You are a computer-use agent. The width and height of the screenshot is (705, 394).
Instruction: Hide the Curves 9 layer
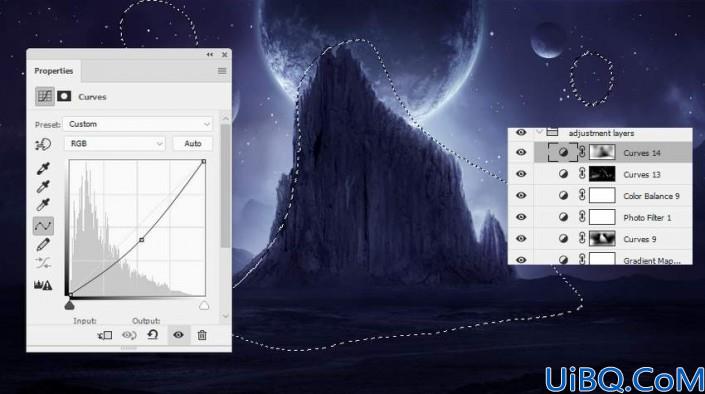521,239
